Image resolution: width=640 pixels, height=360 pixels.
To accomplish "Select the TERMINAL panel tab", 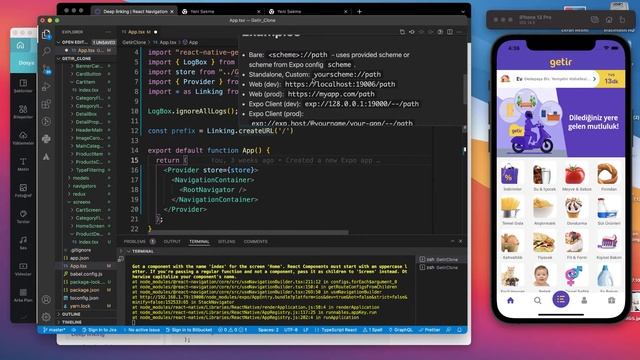I will (199, 241).
